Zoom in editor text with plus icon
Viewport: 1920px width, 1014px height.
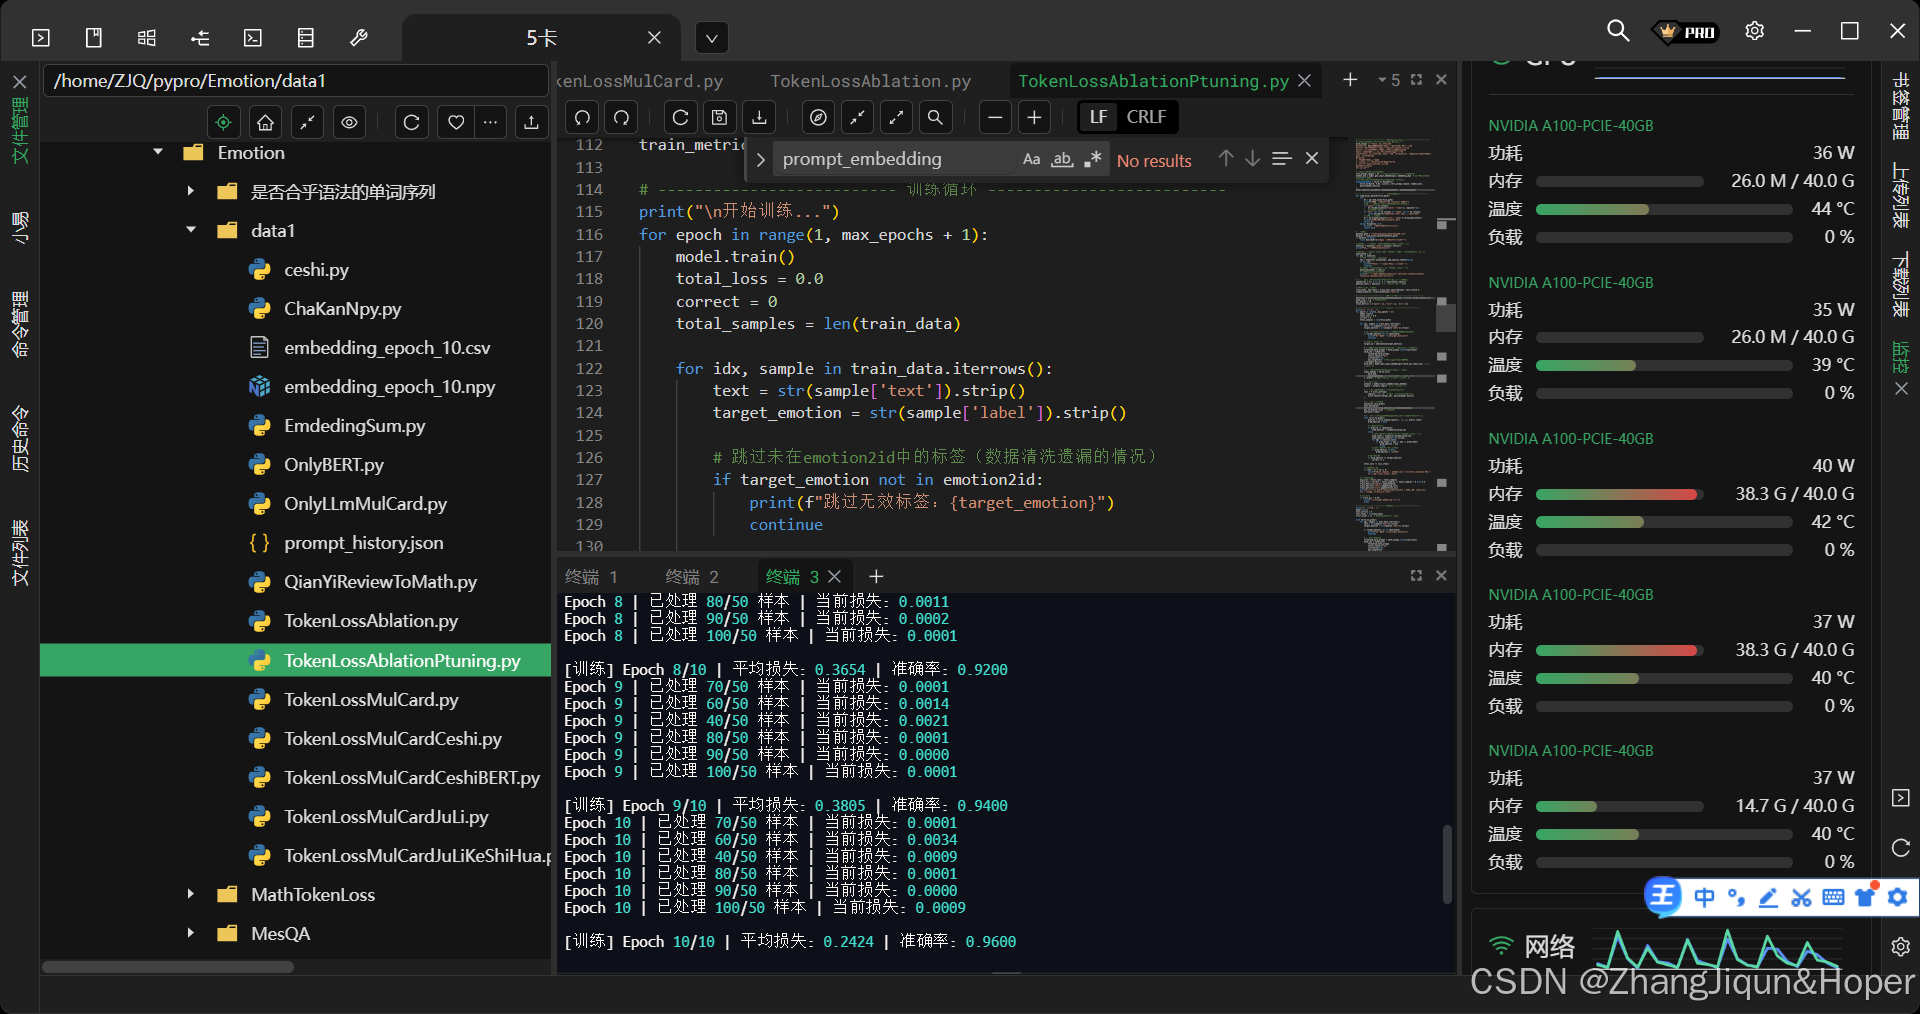tap(1034, 117)
